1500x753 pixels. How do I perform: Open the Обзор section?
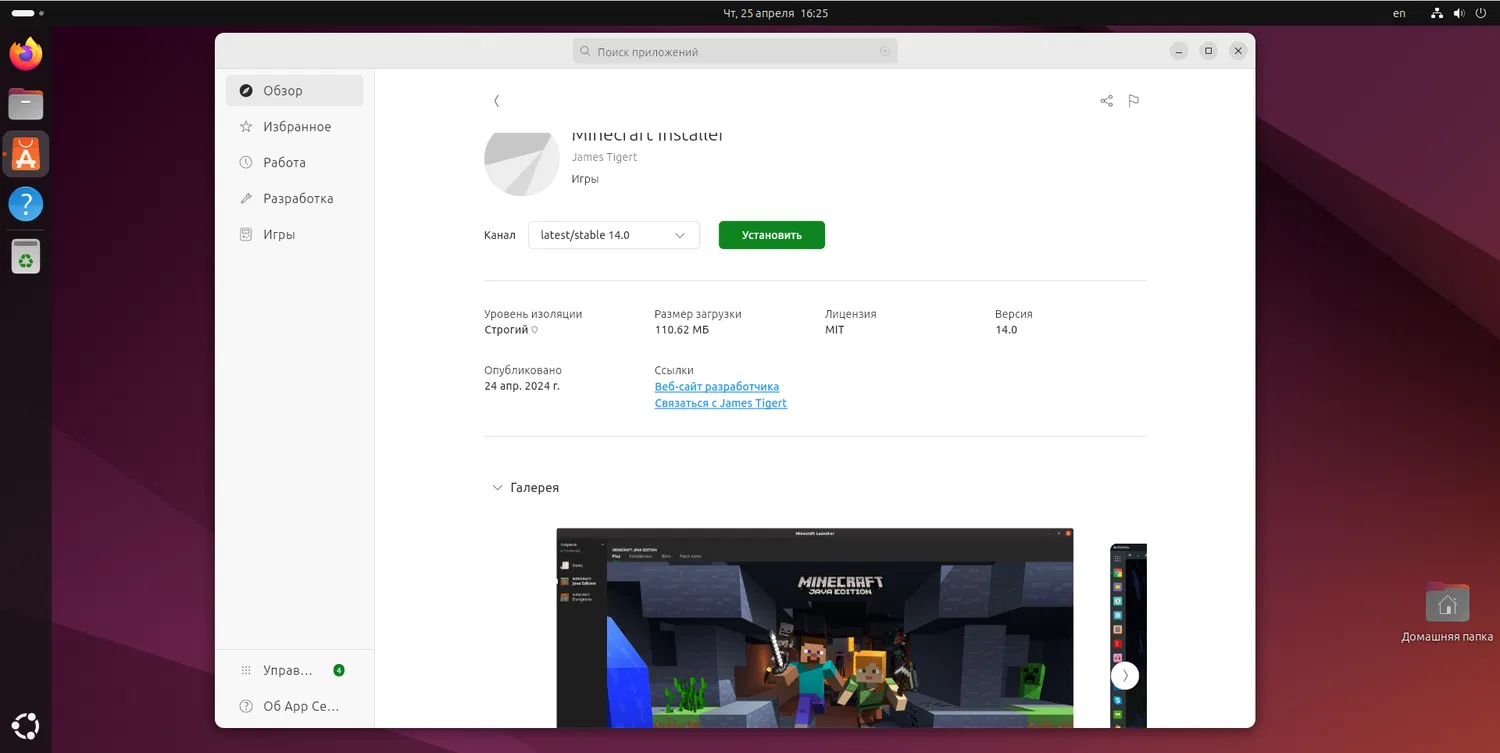294,90
